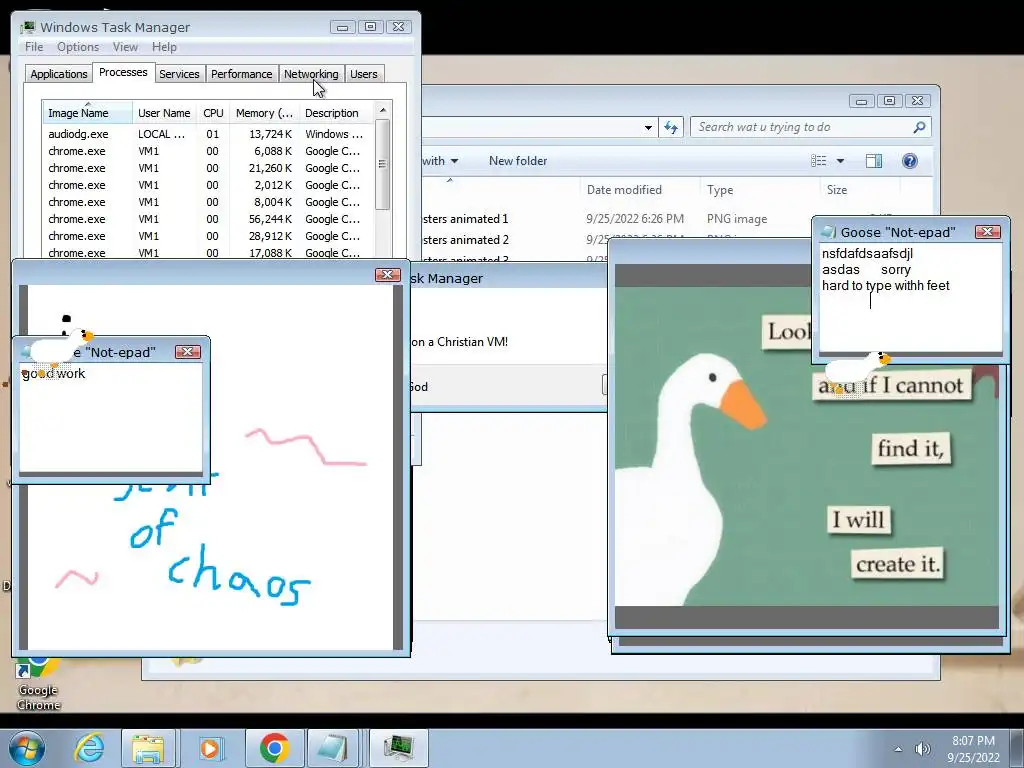Open the clock showing 8:07 PM
This screenshot has width=1024, height=768.
pos(973,749)
